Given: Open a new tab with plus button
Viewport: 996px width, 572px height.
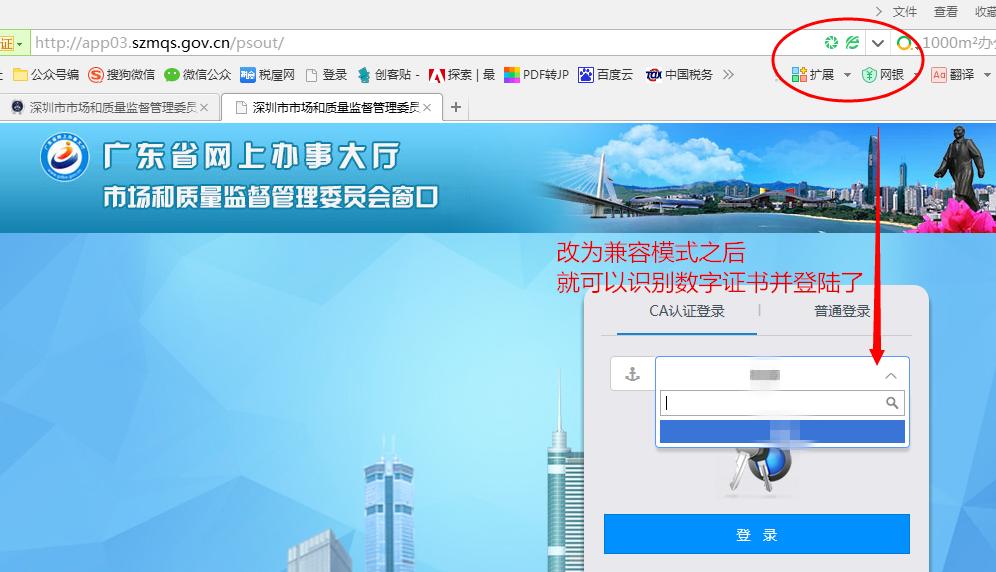Looking at the screenshot, I should point(455,107).
